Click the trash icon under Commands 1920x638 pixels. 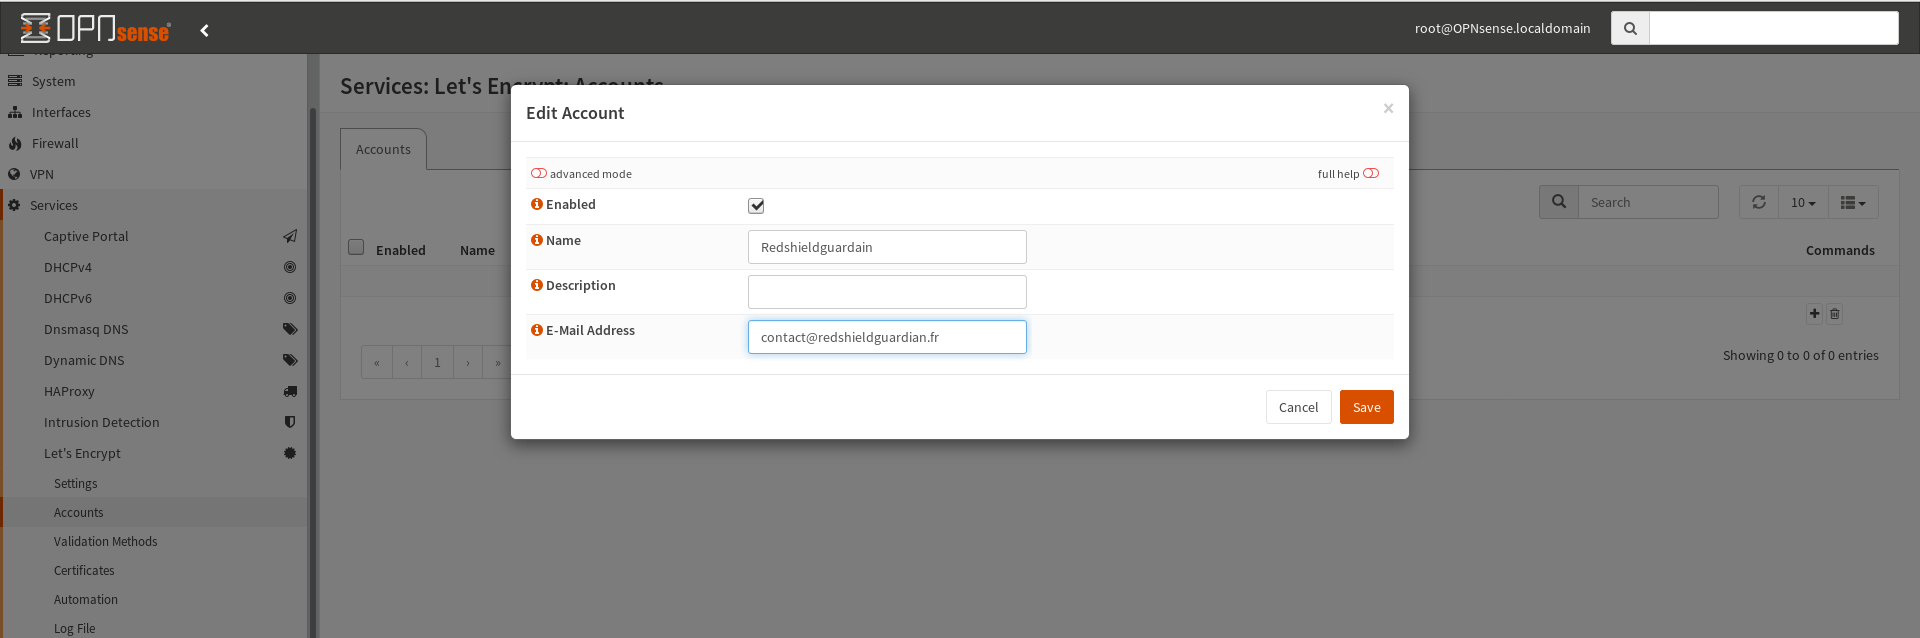coord(1835,314)
